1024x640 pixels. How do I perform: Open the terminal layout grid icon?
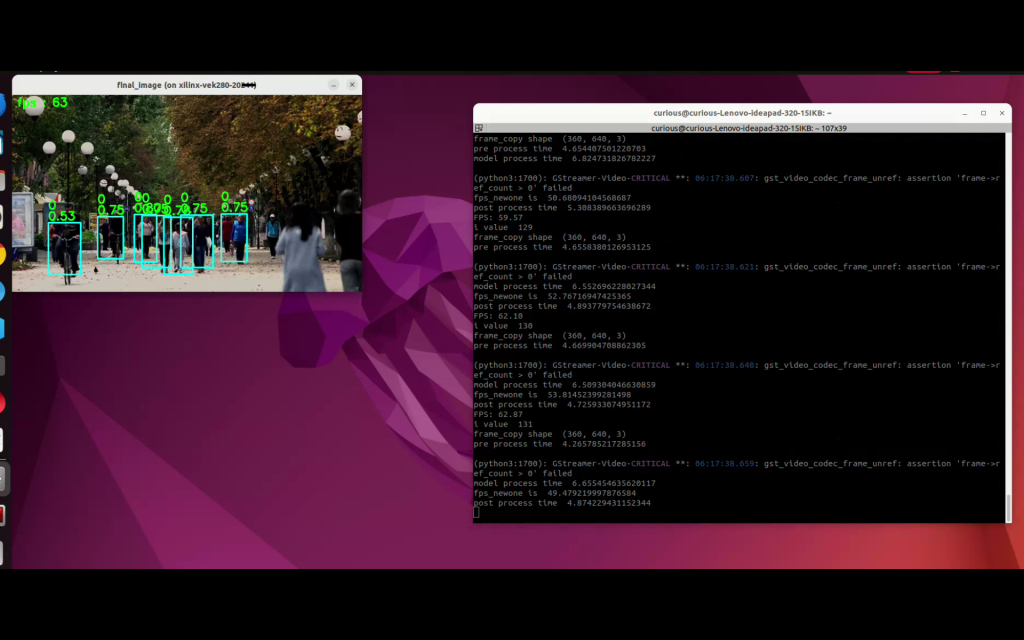pos(479,128)
